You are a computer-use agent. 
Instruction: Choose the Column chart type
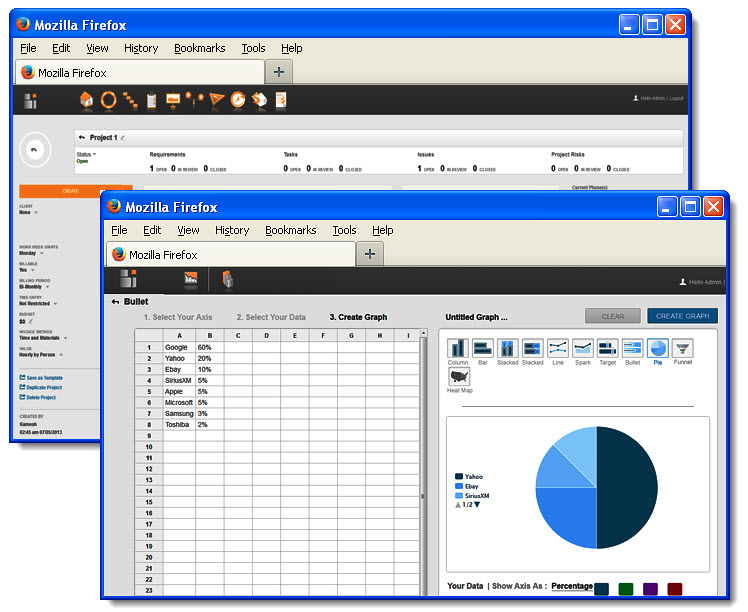[x=457, y=352]
